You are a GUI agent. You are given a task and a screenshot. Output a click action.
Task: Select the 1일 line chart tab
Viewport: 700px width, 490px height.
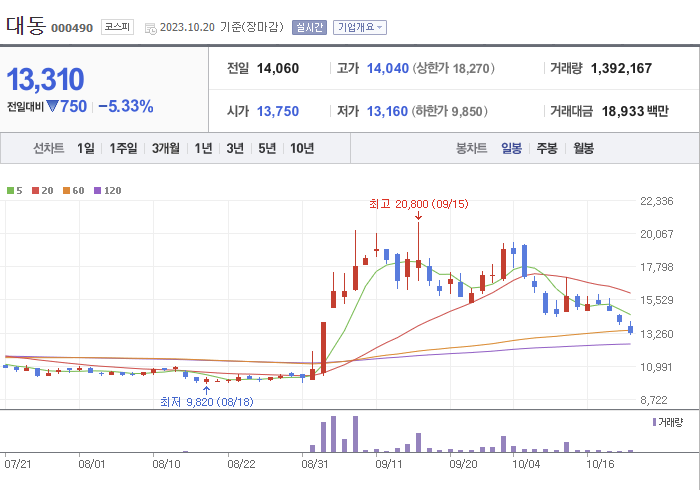coord(86,148)
